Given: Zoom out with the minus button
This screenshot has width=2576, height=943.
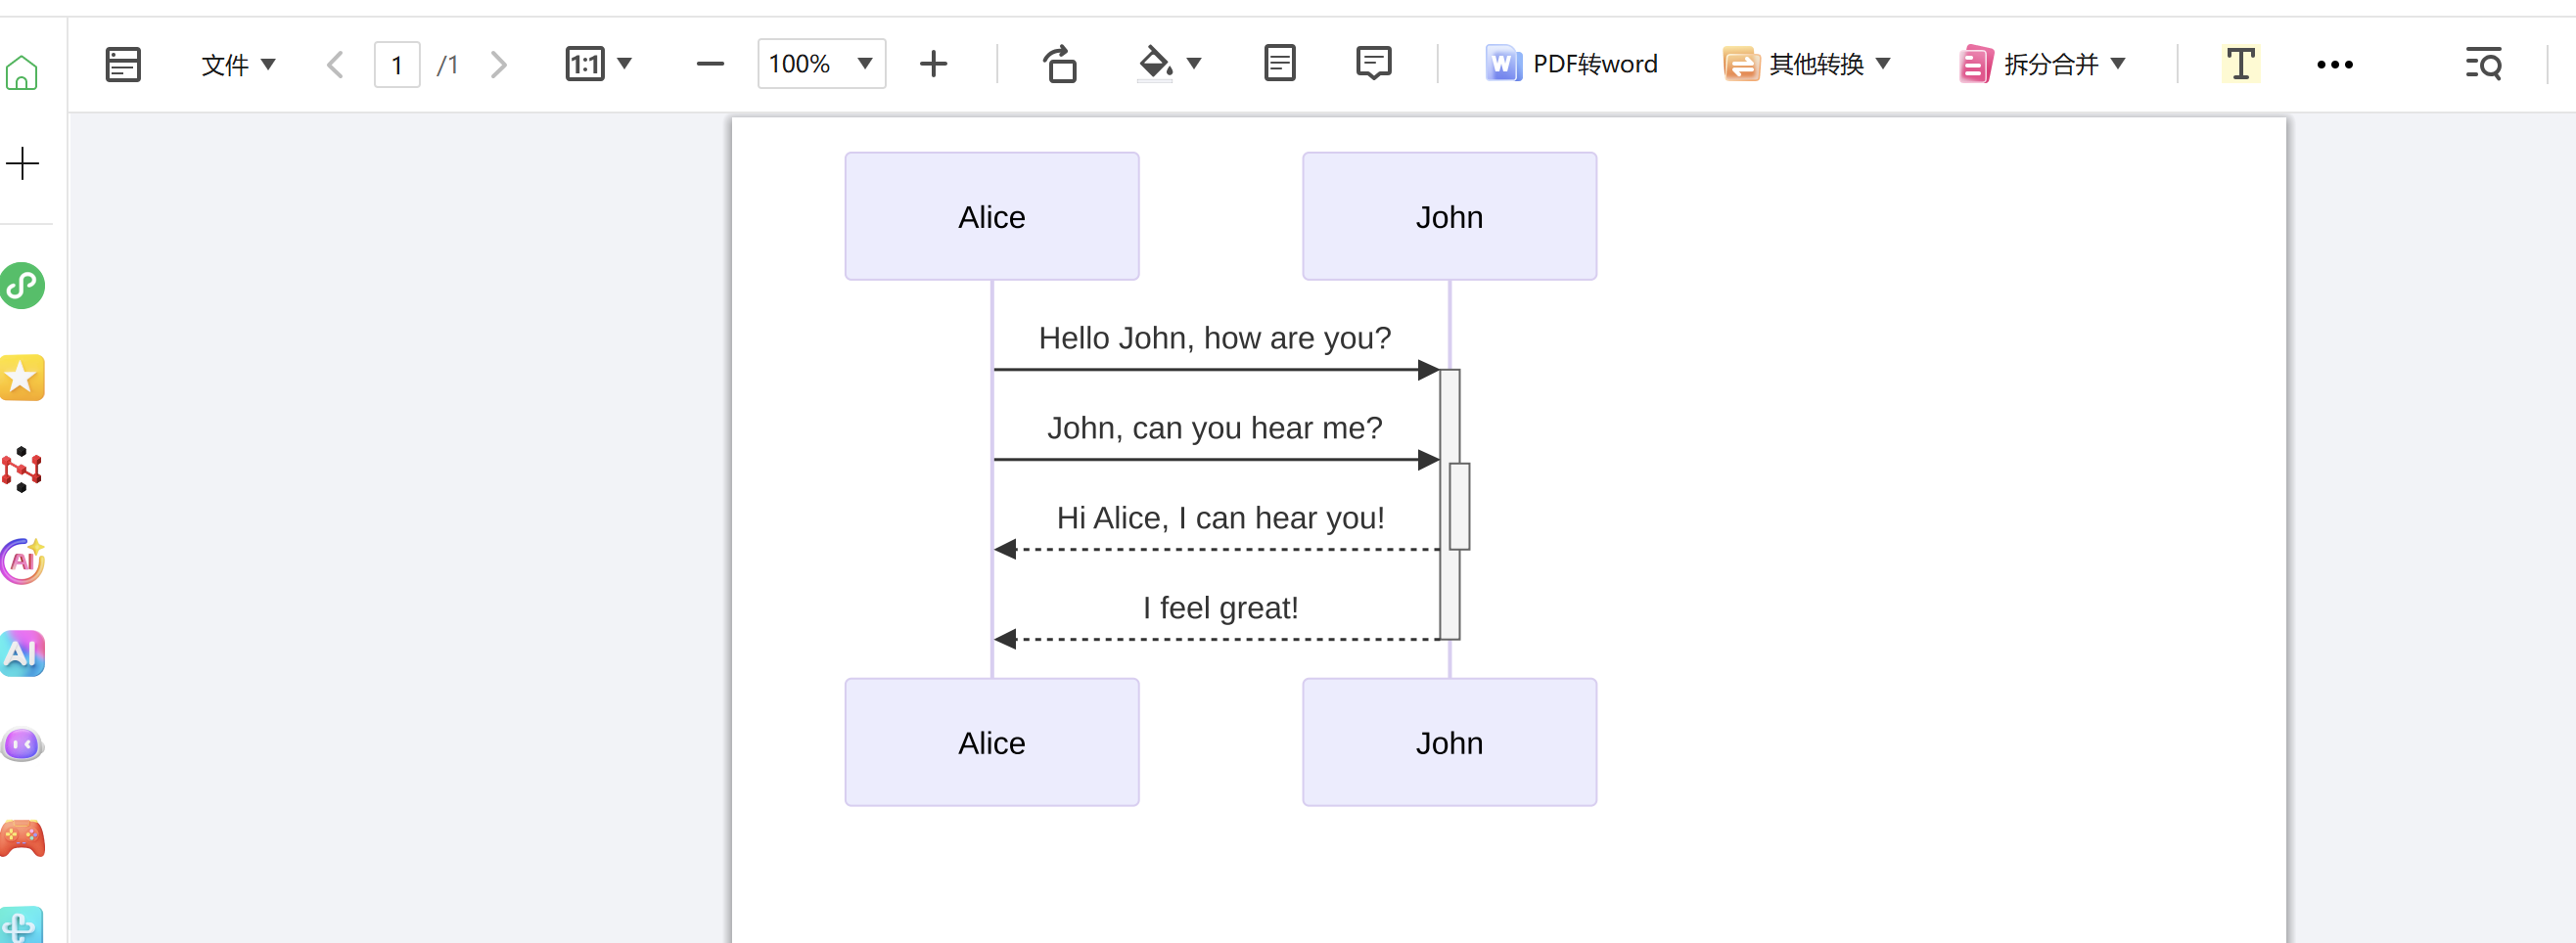Looking at the screenshot, I should pos(710,65).
